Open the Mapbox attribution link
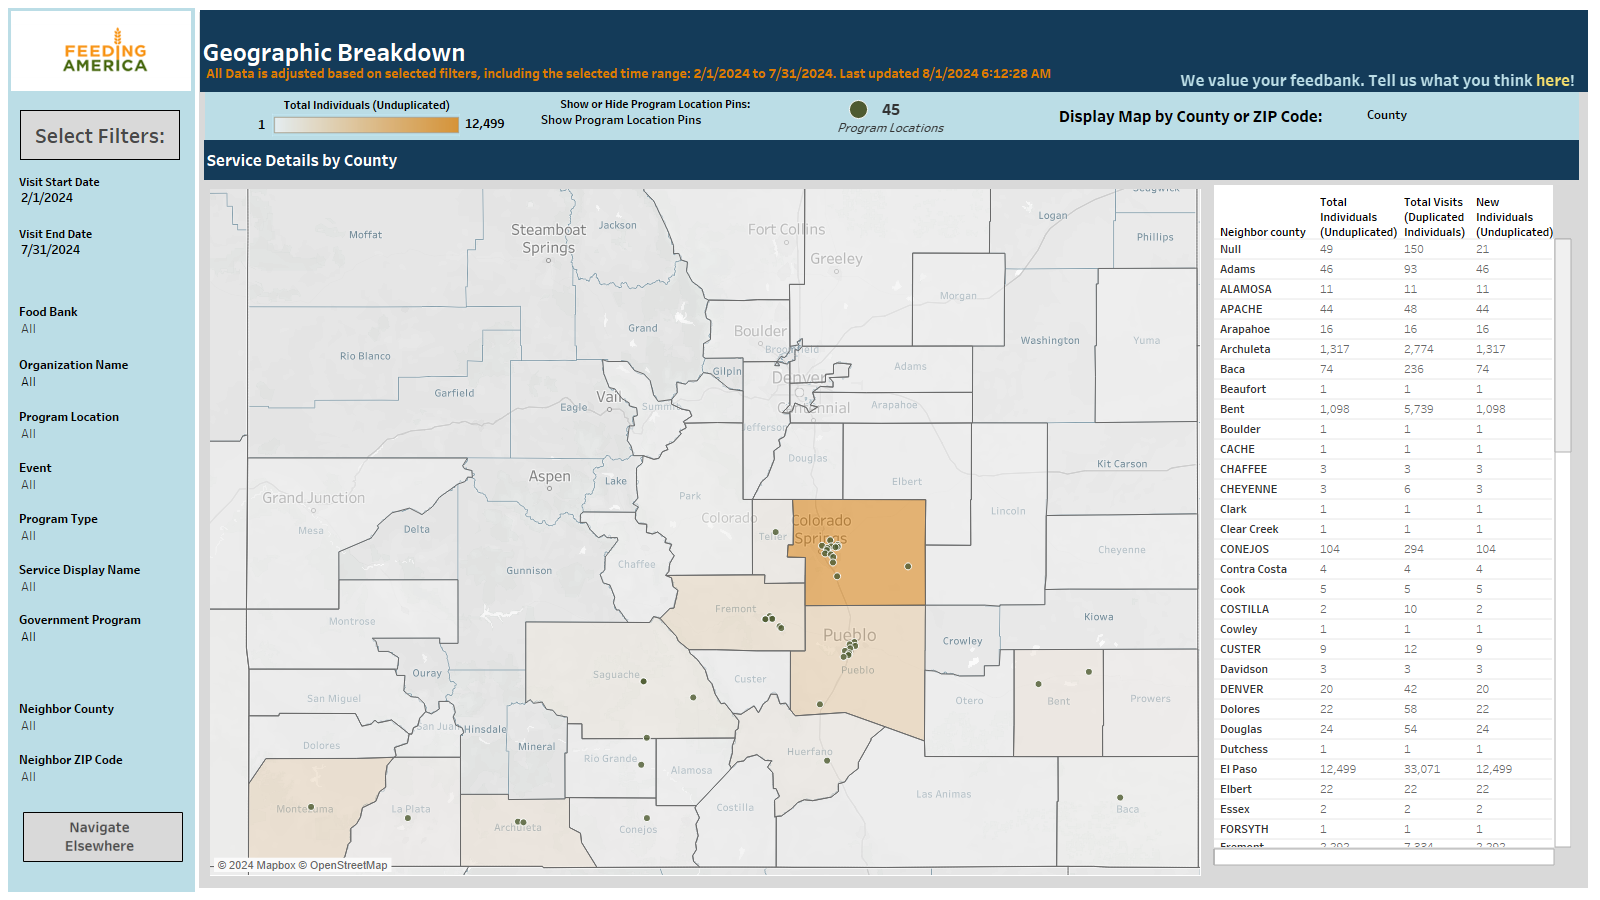The image size is (1600, 900). pyautogui.click(x=256, y=866)
